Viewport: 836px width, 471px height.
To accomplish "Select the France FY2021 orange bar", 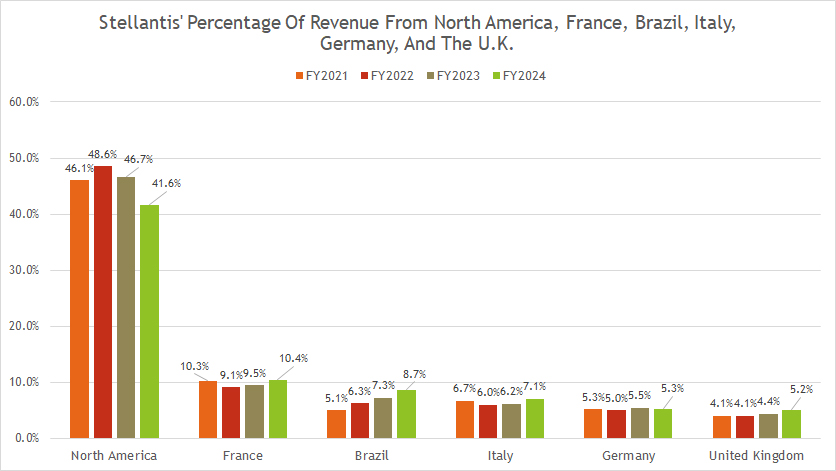I will 208,410.
